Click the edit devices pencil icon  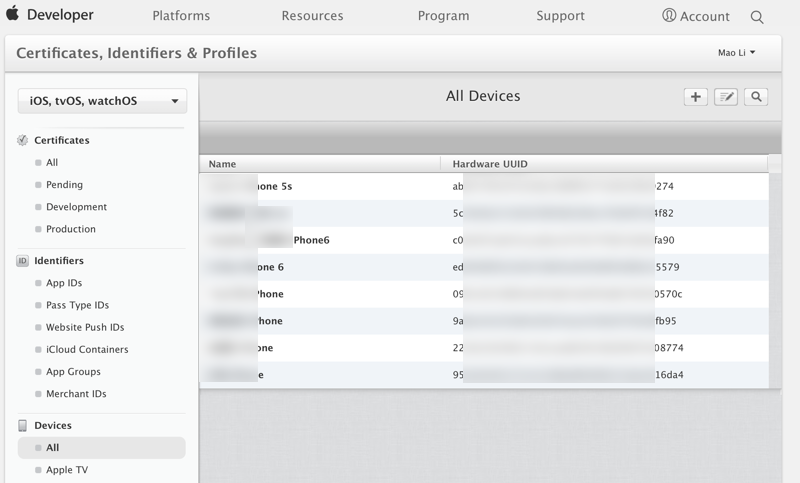click(x=726, y=97)
